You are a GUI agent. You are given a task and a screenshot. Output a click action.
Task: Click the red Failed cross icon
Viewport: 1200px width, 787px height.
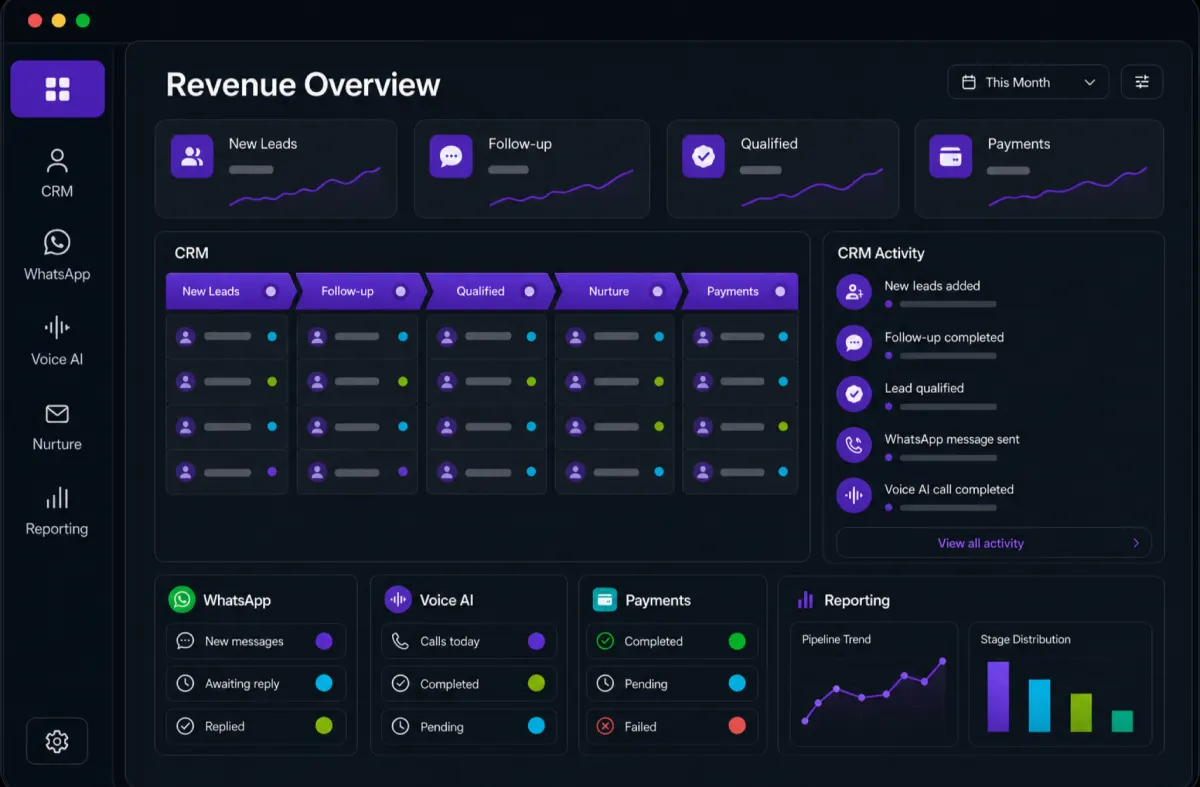pyautogui.click(x=605, y=726)
